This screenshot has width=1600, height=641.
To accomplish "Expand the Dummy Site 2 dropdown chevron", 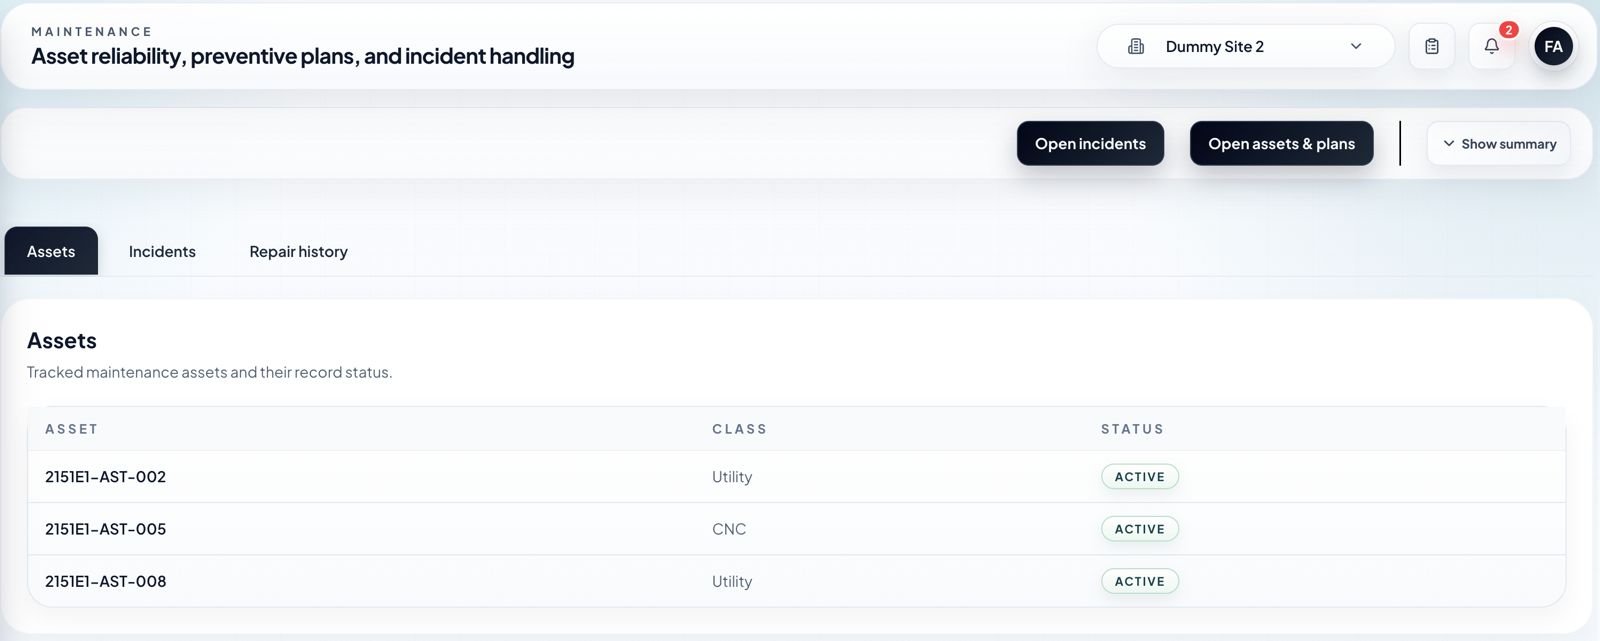I will click(1356, 46).
